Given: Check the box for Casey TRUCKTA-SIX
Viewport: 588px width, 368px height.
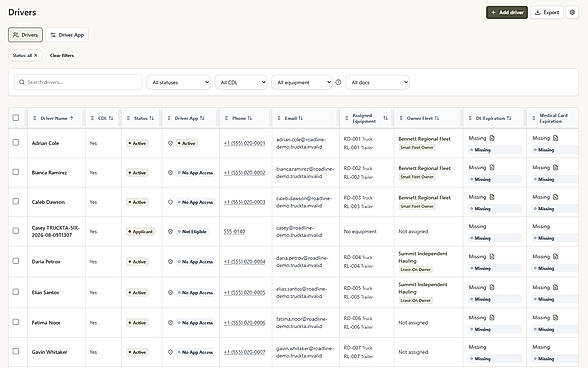Looking at the screenshot, I should (x=16, y=231).
